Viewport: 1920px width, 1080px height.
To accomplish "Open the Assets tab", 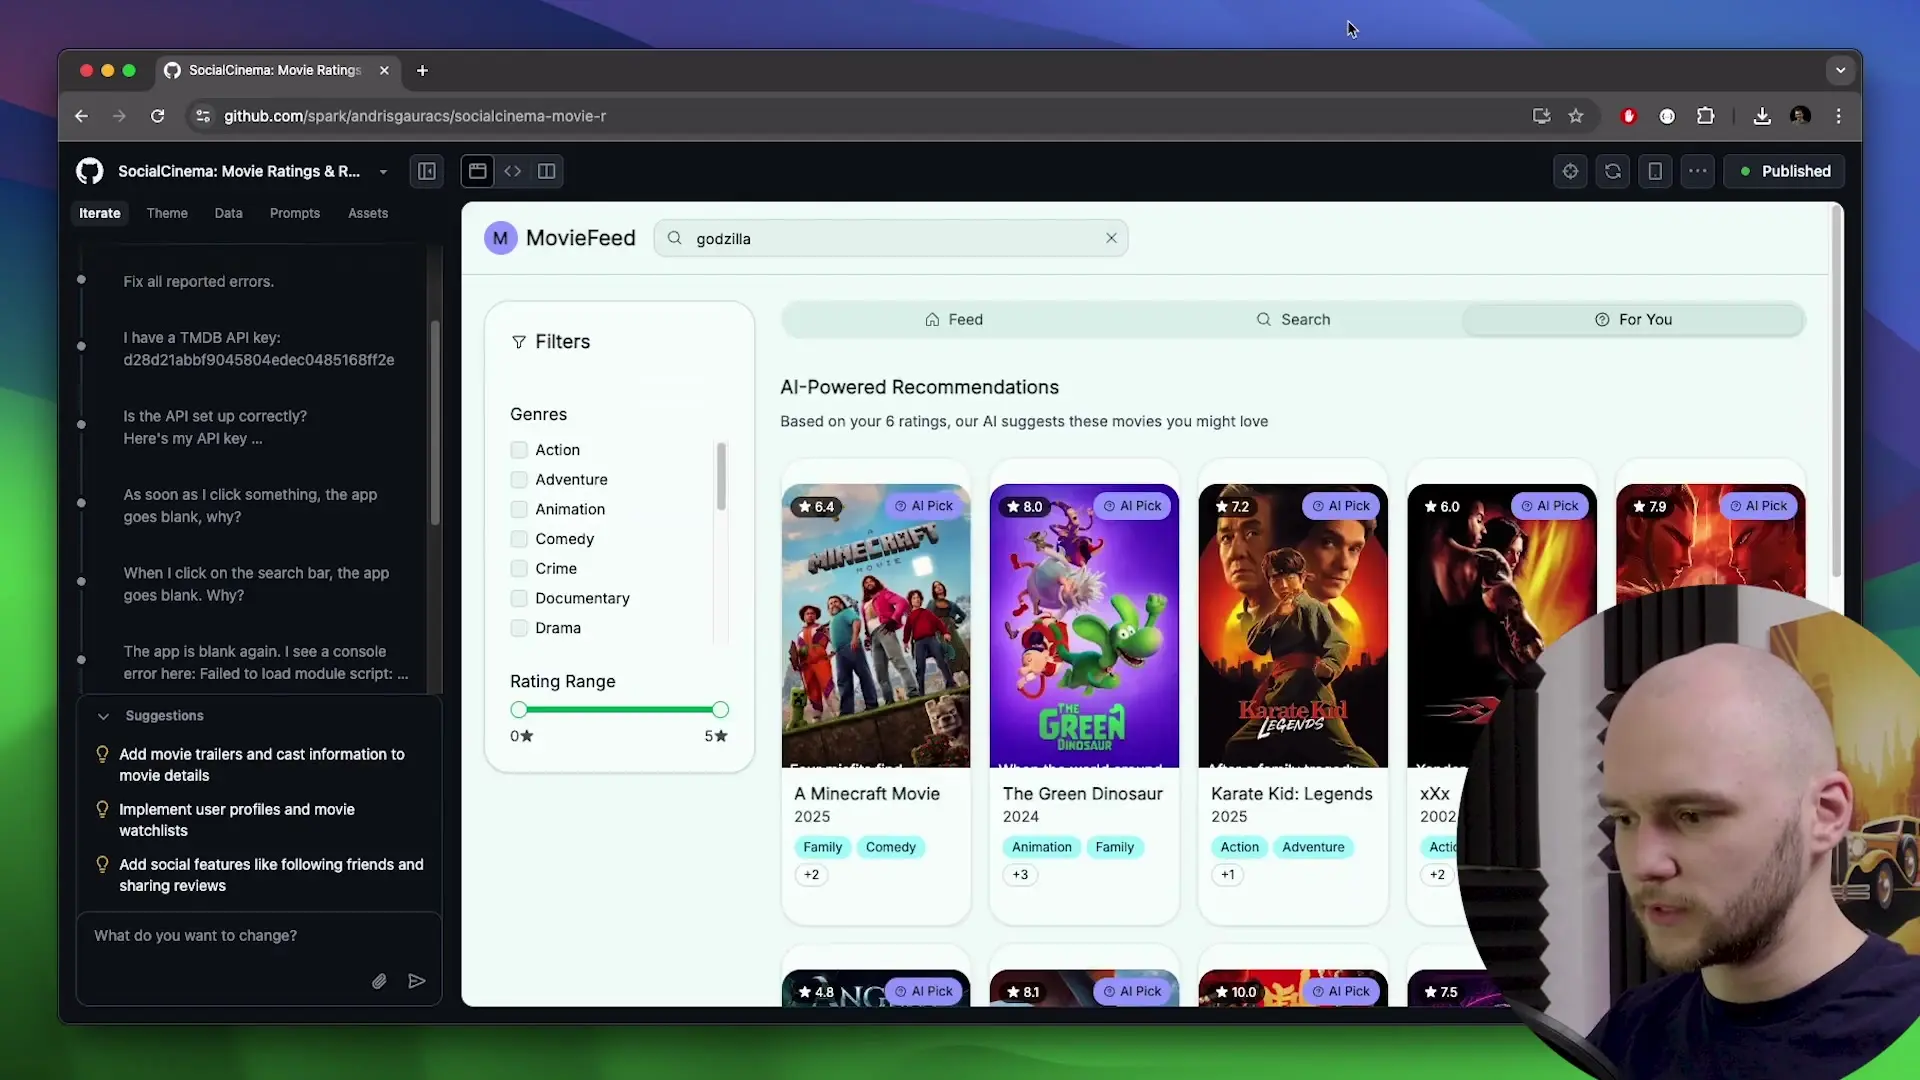I will [x=368, y=213].
